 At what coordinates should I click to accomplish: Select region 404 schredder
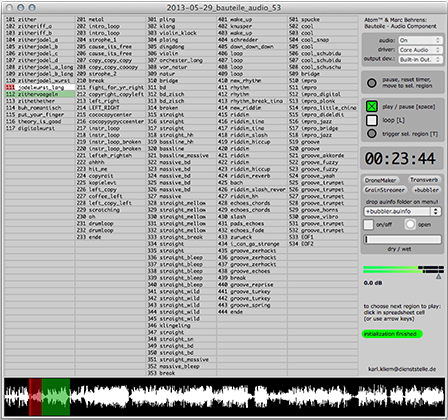[x=252, y=40]
